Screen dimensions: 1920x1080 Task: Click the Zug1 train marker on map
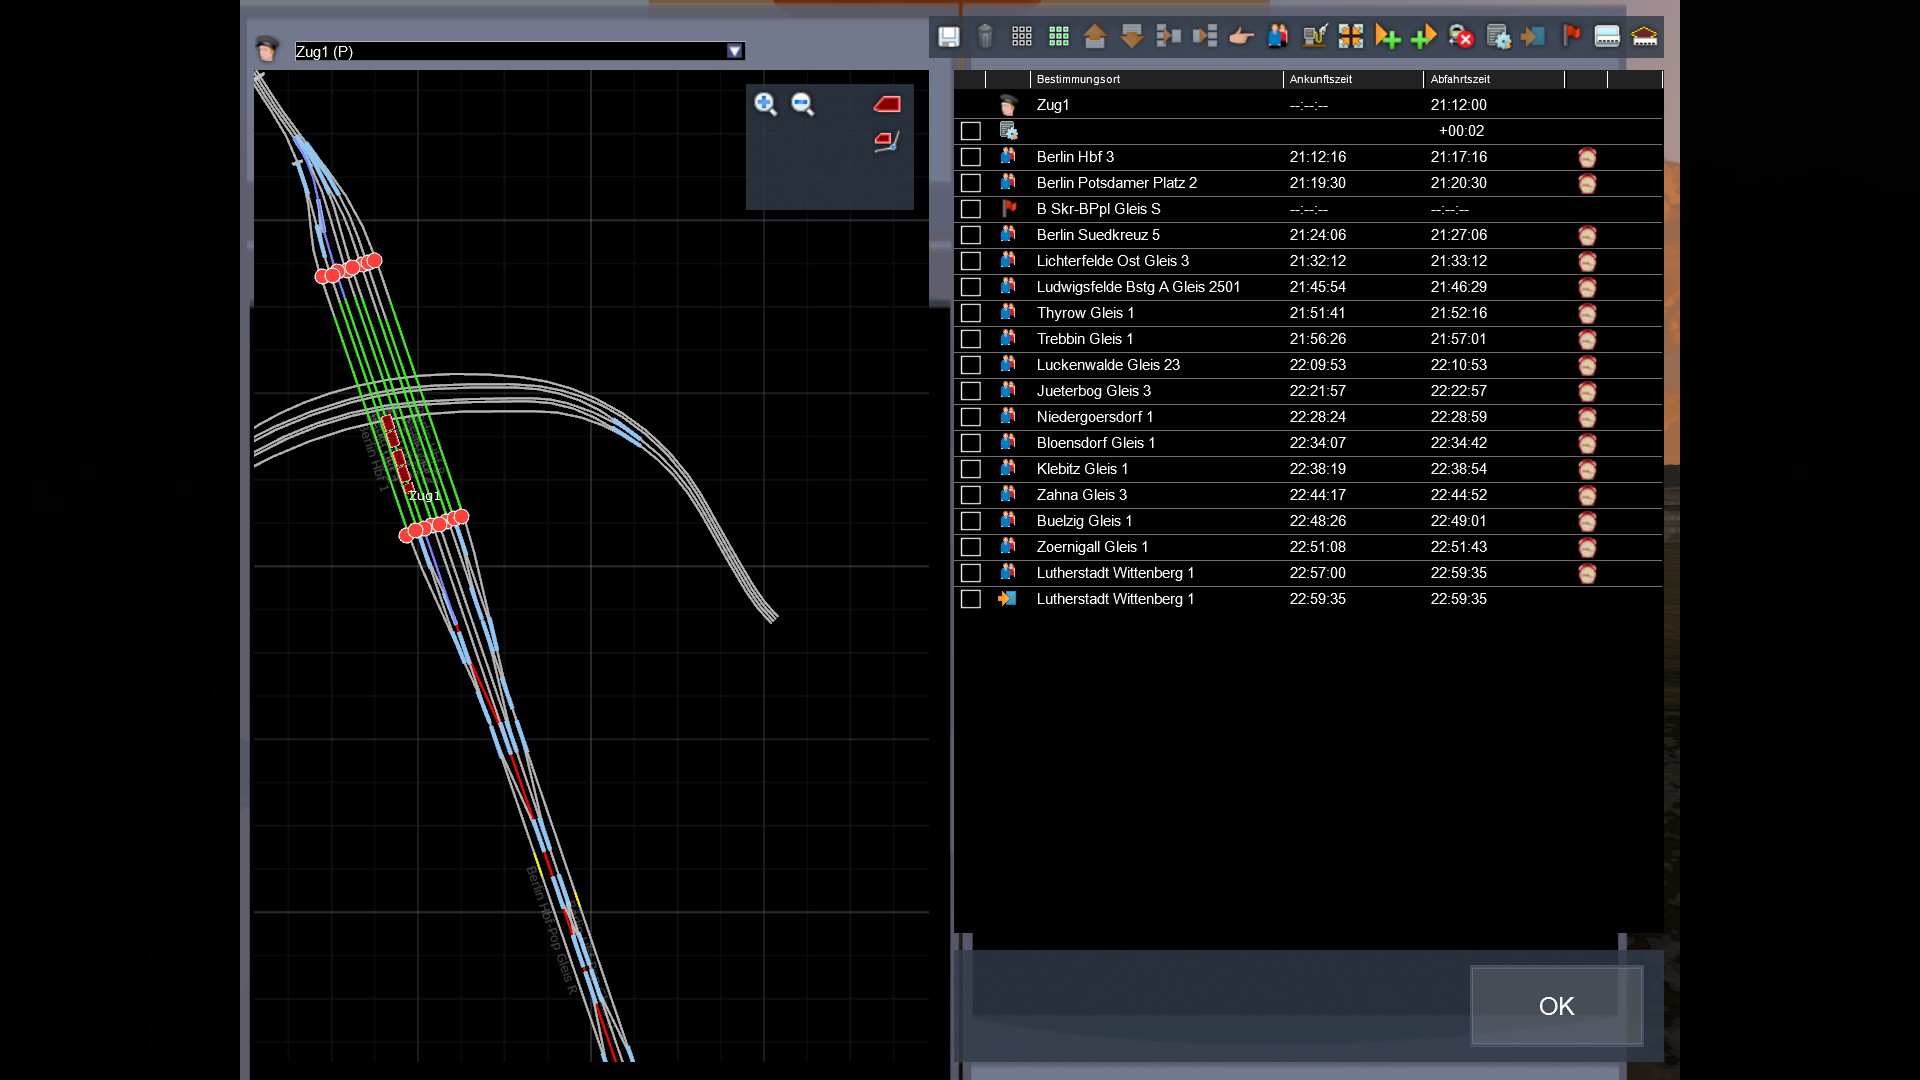point(397,453)
